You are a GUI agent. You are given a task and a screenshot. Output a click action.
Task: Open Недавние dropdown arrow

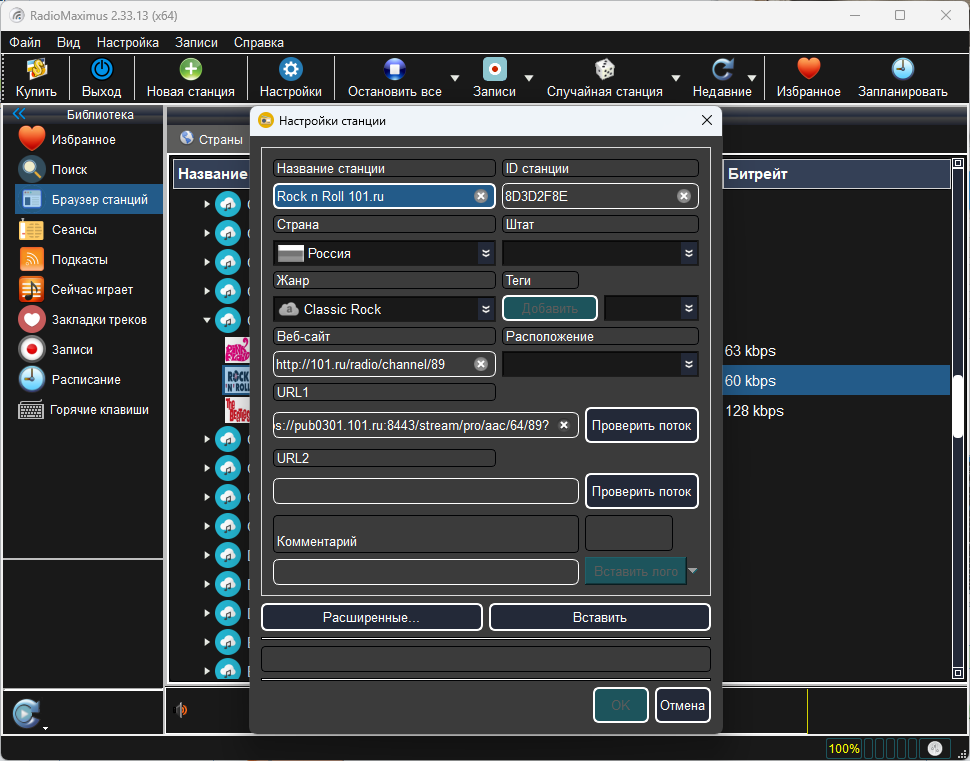(752, 78)
